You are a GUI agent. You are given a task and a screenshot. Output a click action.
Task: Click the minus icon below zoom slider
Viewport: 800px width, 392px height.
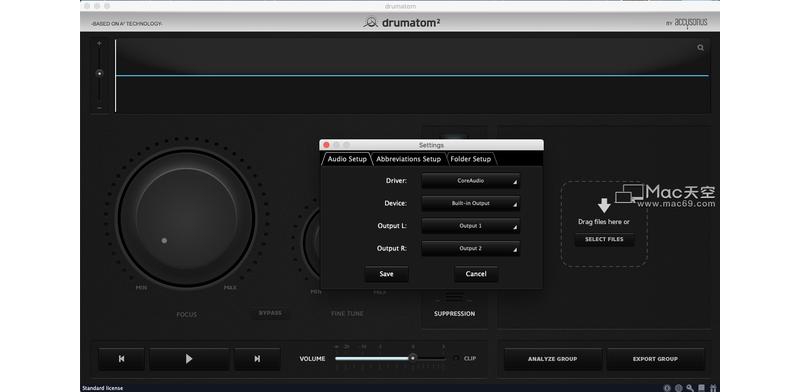(x=99, y=108)
